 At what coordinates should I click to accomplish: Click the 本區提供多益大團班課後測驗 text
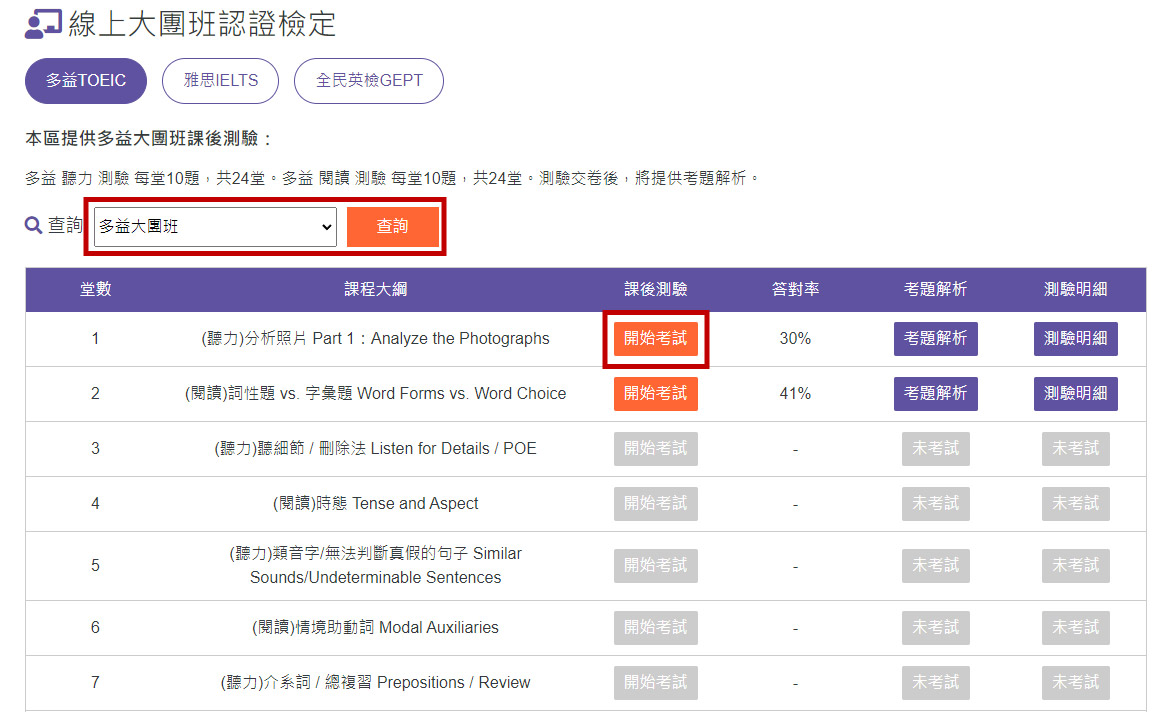148,139
